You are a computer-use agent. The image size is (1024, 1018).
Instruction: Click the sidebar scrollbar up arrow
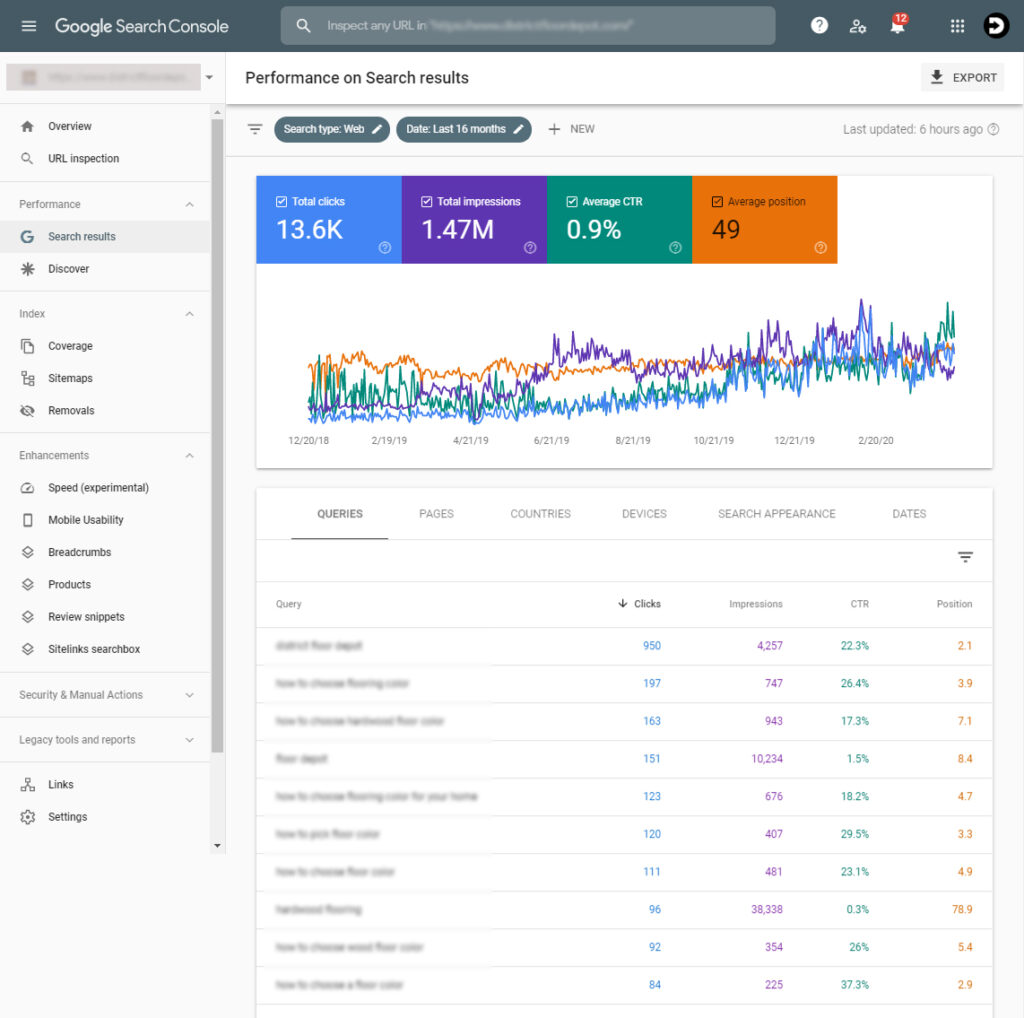tap(217, 112)
